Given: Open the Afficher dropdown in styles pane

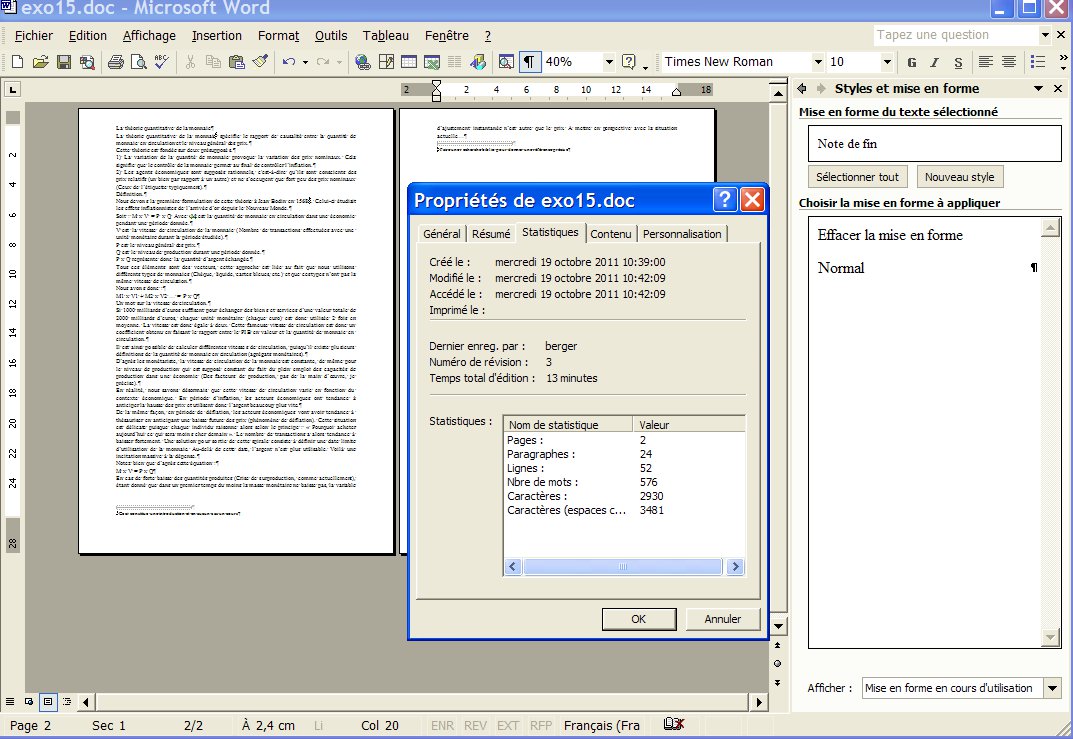Looking at the screenshot, I should click(x=1052, y=688).
